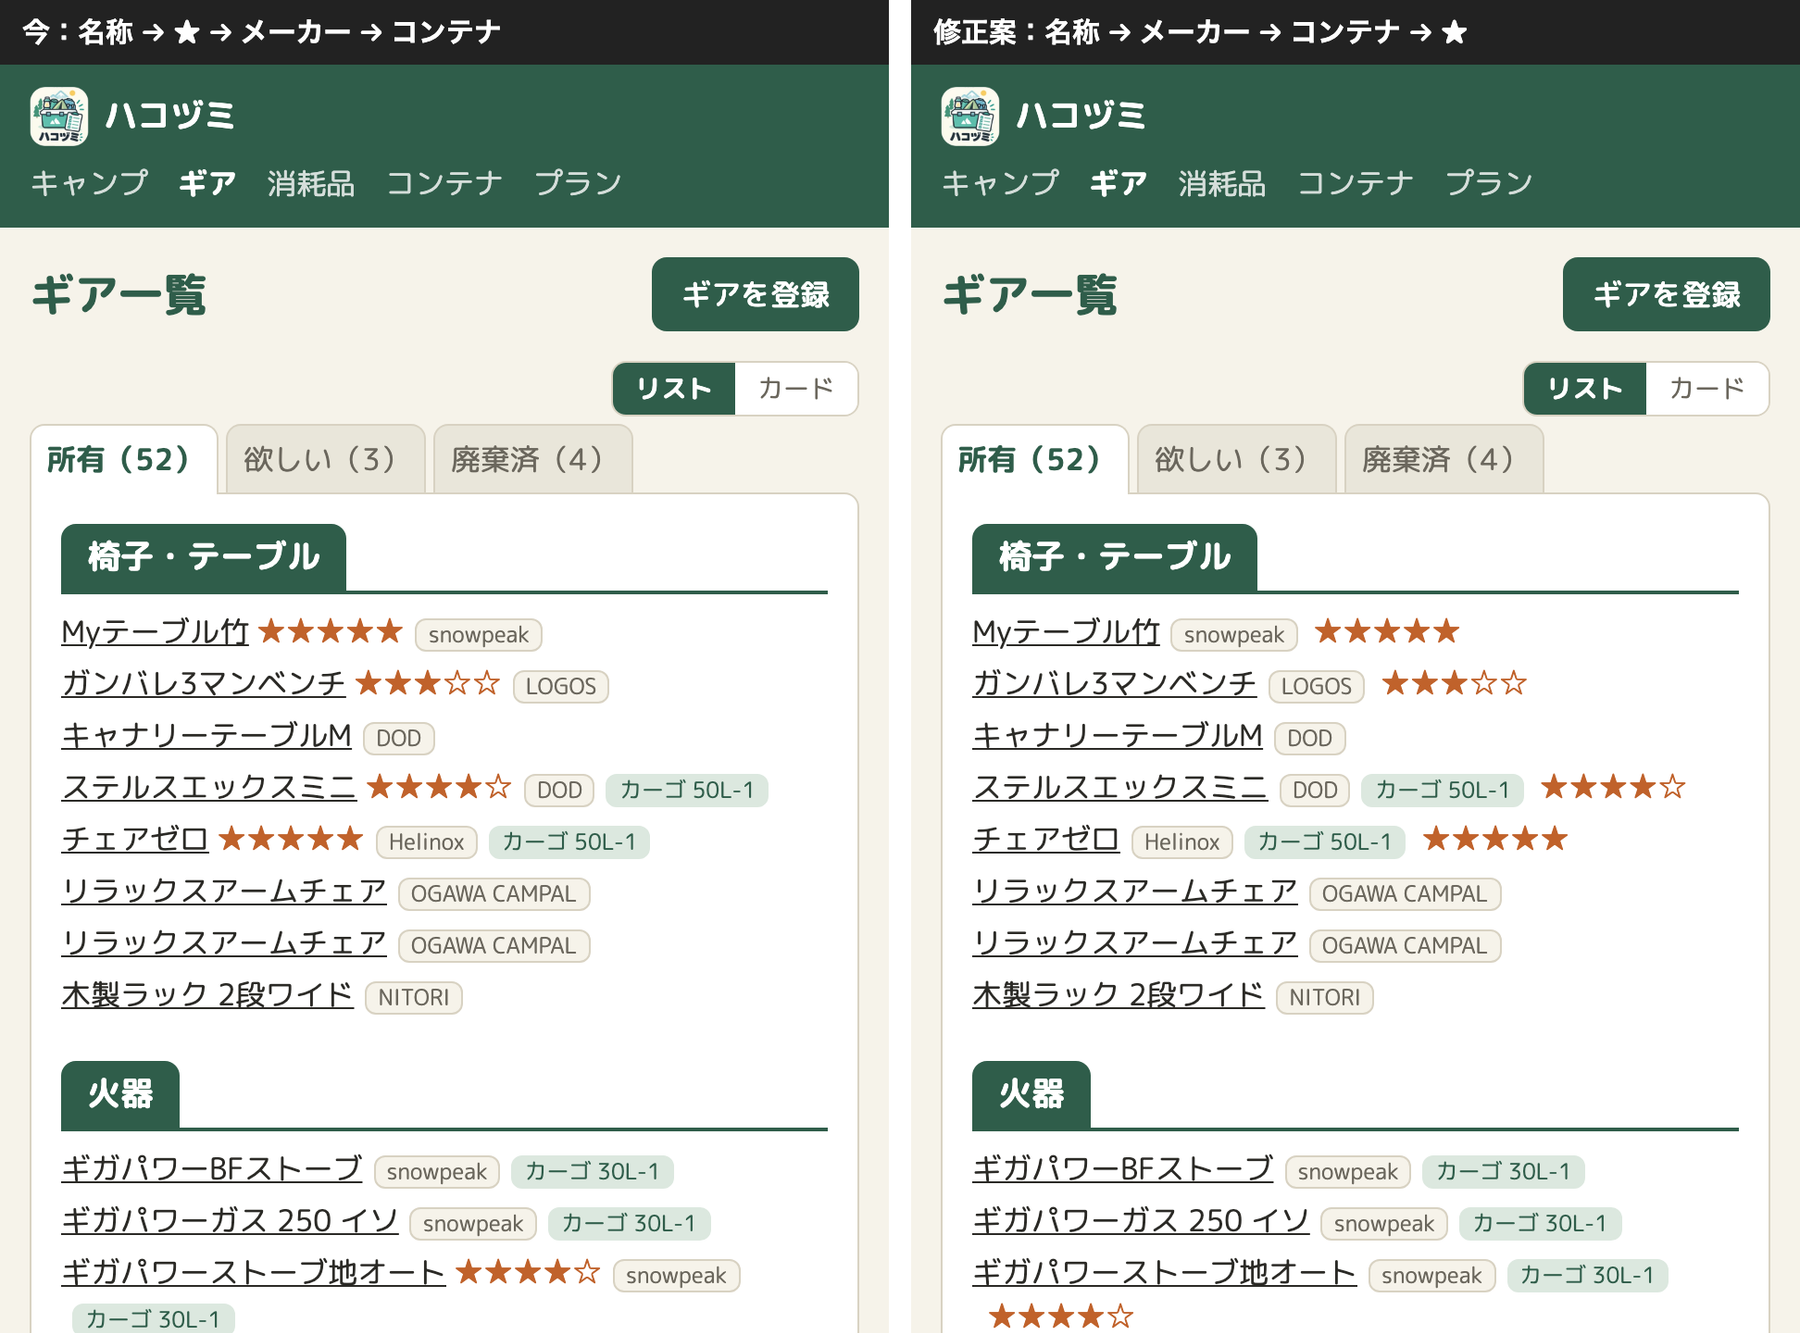Select リスト view toggle in left panel

[674, 388]
